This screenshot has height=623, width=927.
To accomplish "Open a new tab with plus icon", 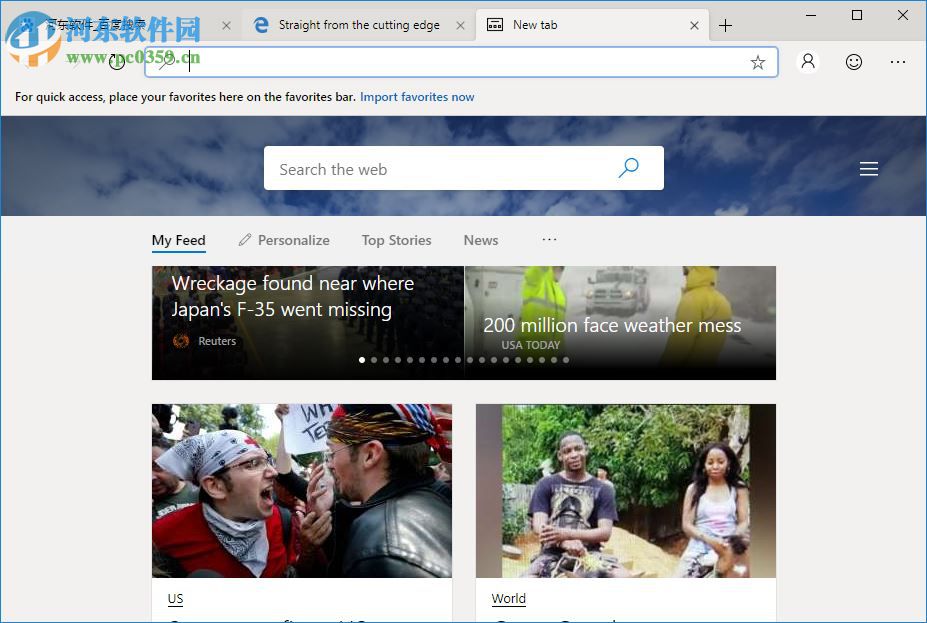I will (725, 25).
